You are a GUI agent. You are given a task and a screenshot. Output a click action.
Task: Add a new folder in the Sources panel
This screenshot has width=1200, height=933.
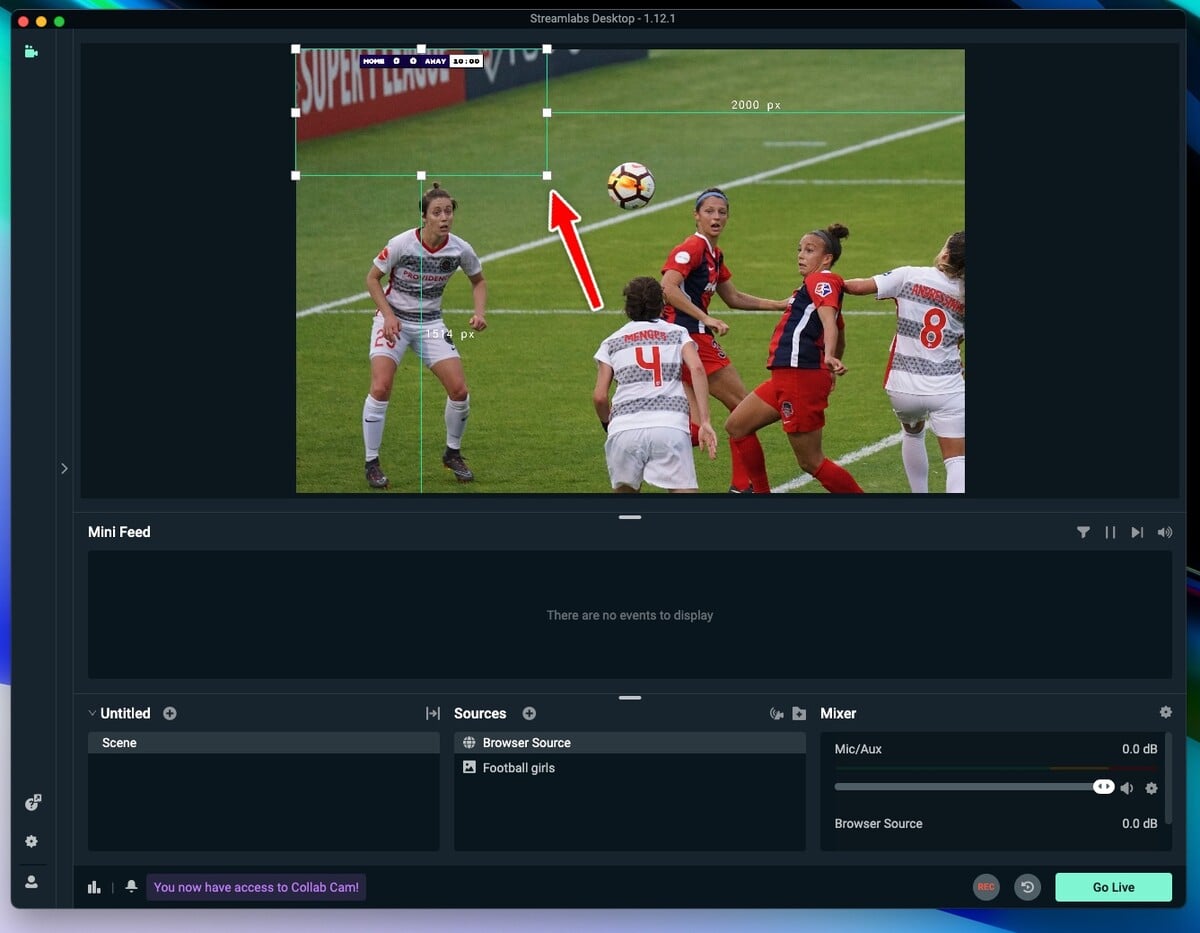(x=798, y=713)
